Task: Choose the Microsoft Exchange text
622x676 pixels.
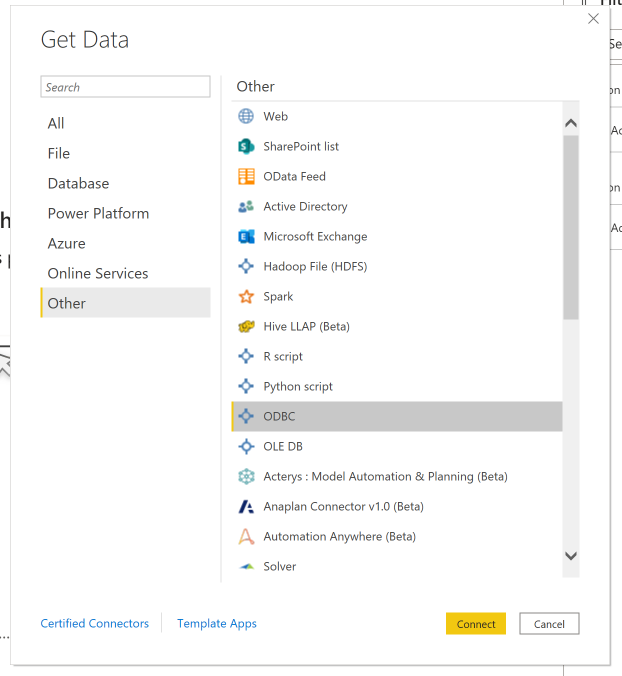Action: pyautogui.click(x=315, y=236)
